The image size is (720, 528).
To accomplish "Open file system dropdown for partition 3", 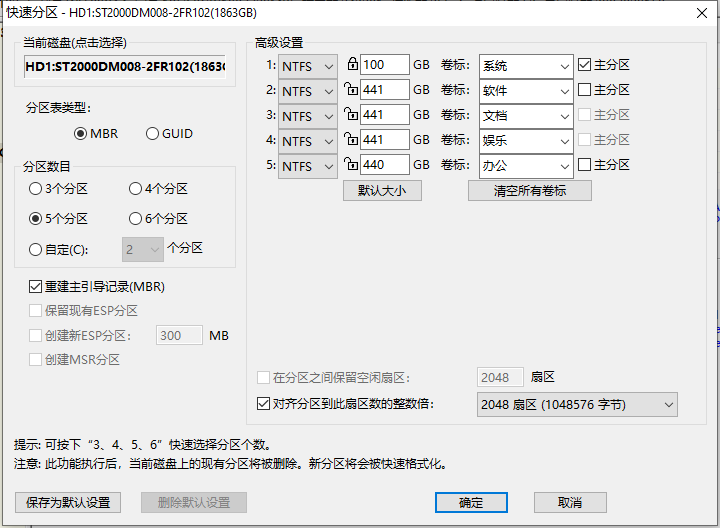I will tap(308, 116).
